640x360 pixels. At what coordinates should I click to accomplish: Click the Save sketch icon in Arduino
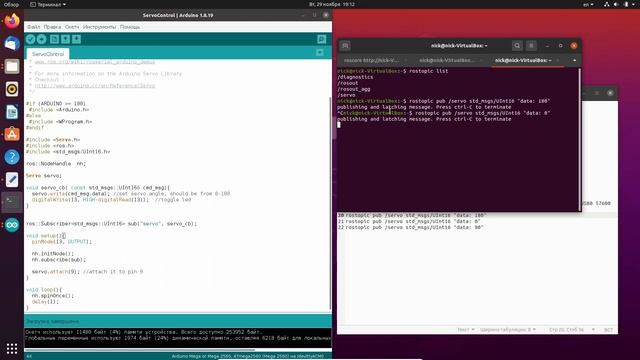coord(76,39)
